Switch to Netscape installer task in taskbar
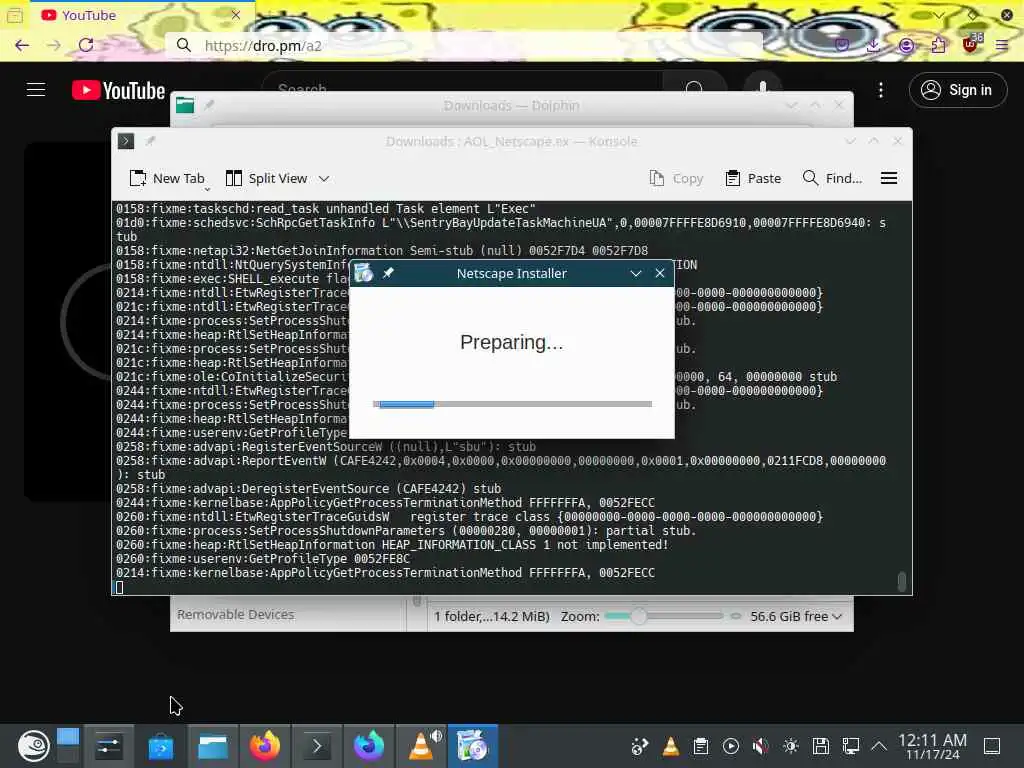The width and height of the screenshot is (1024, 768). click(473, 746)
